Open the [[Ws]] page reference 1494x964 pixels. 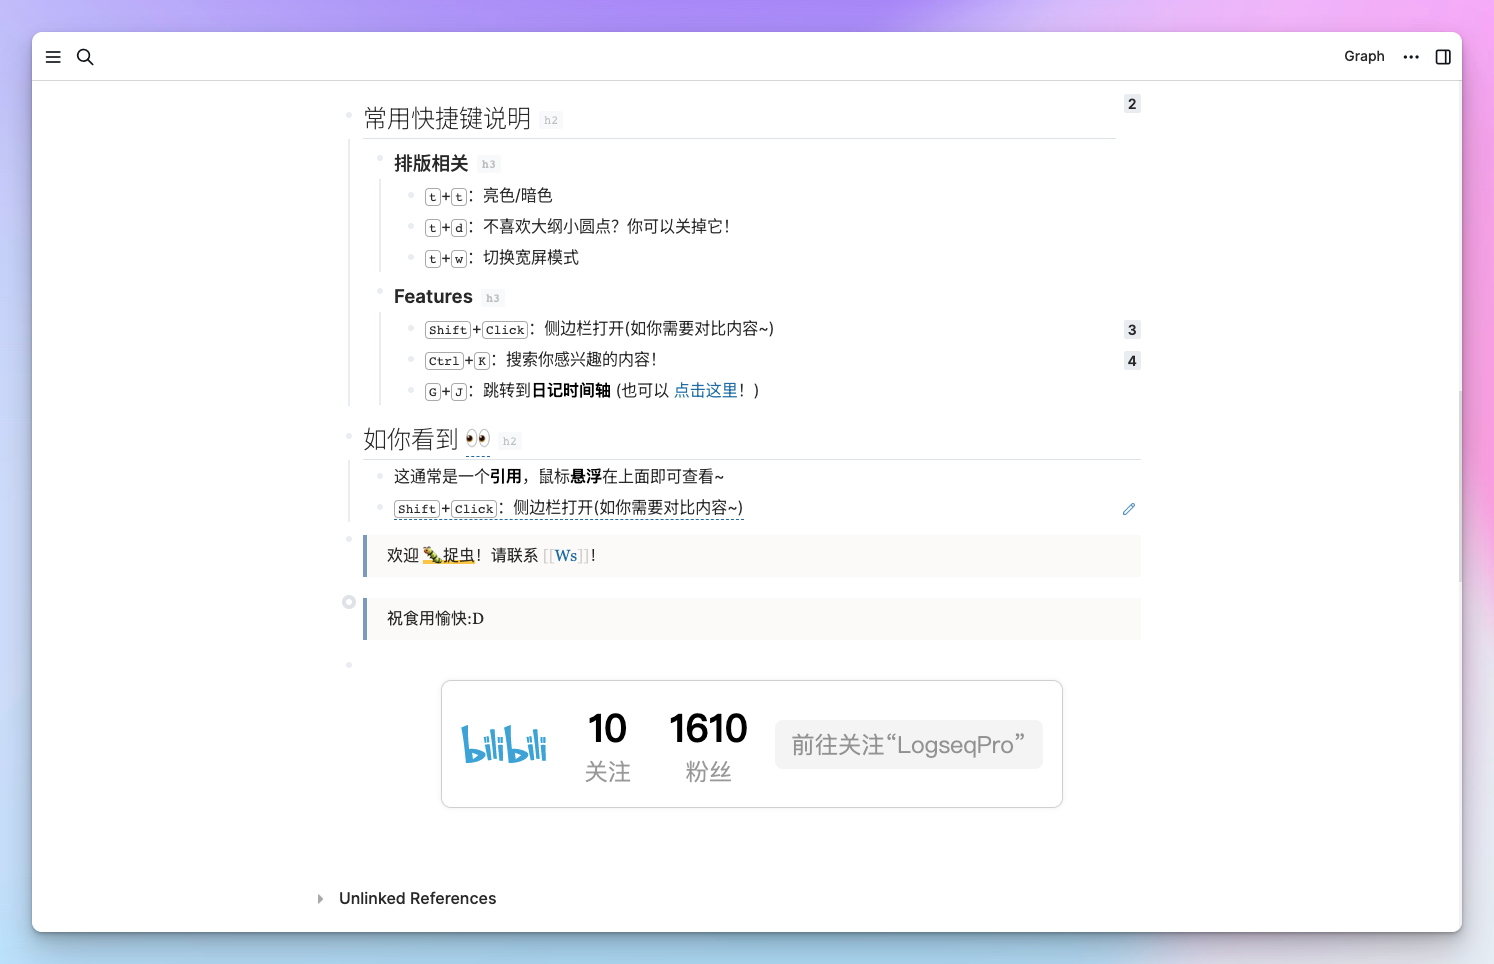(566, 555)
